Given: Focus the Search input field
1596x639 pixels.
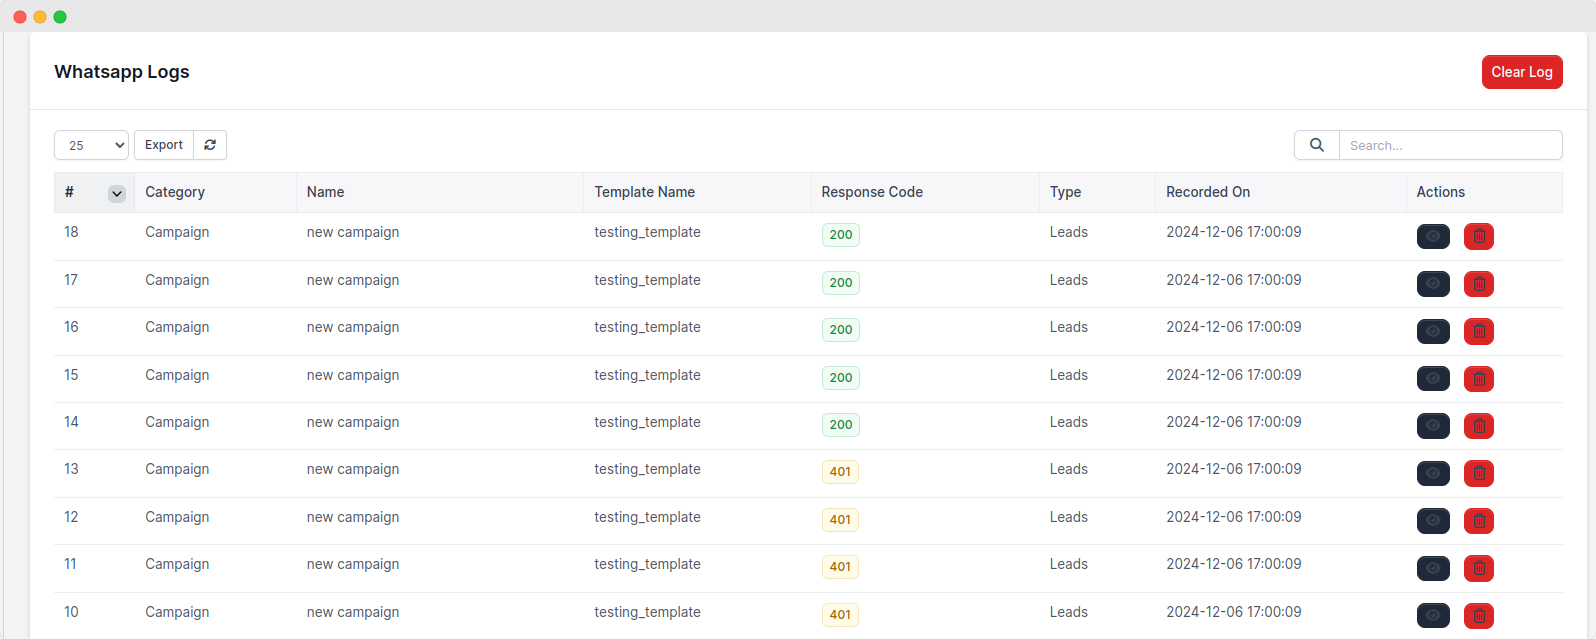Looking at the screenshot, I should [x=1450, y=145].
